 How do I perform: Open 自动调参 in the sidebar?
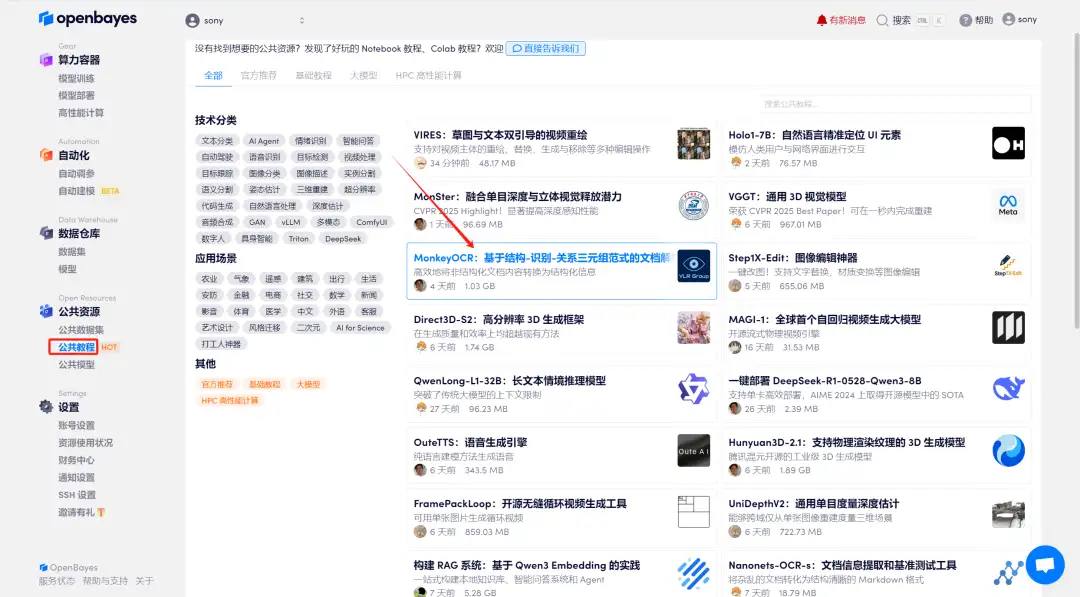76,174
